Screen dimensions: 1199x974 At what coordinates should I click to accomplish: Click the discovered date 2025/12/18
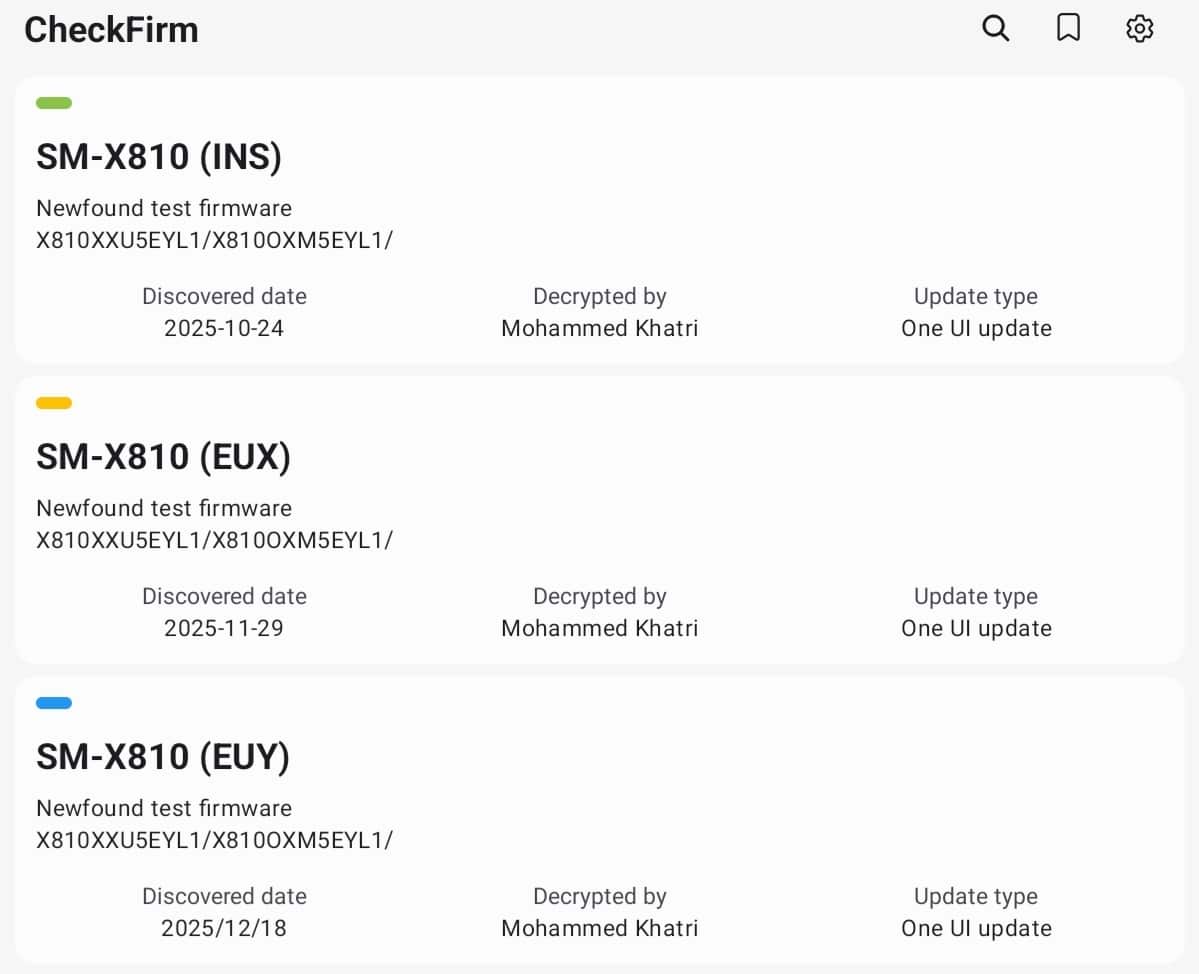[224, 928]
